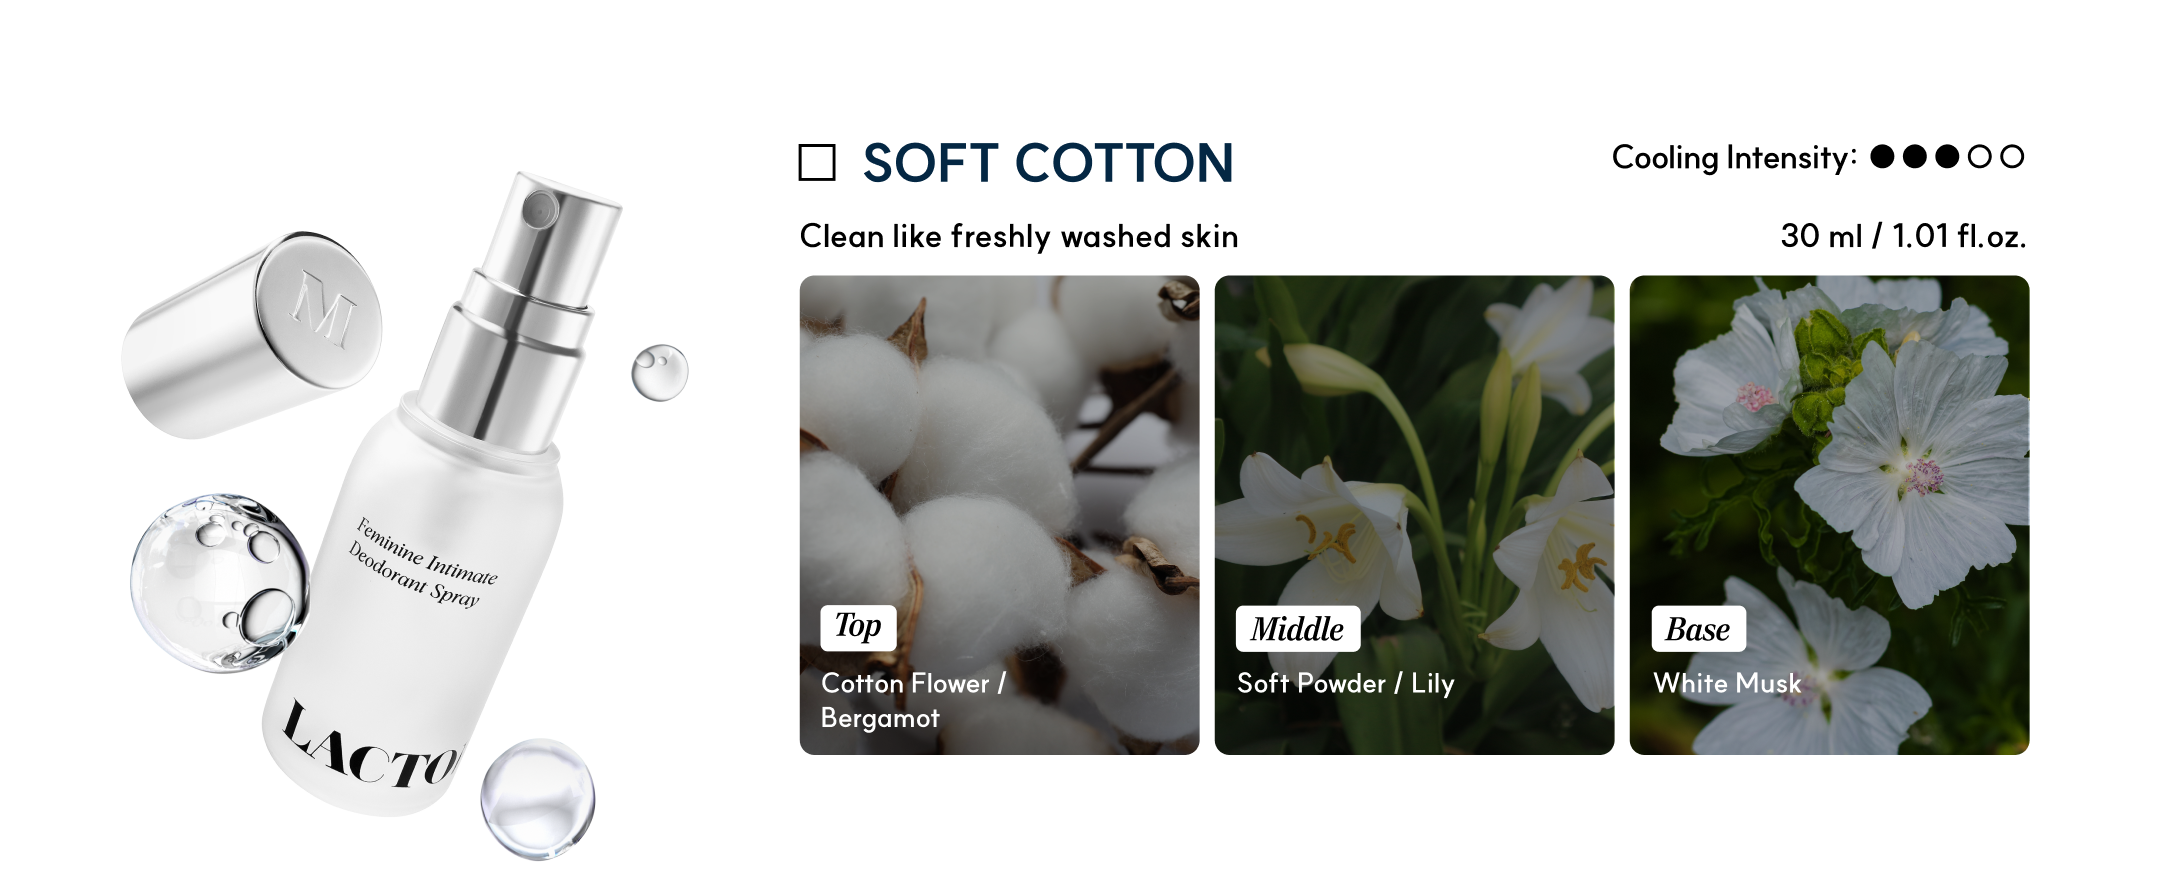The width and height of the screenshot is (2160, 885).
Task: Select the fourth empty cooling intensity dot
Action: coord(1980,157)
